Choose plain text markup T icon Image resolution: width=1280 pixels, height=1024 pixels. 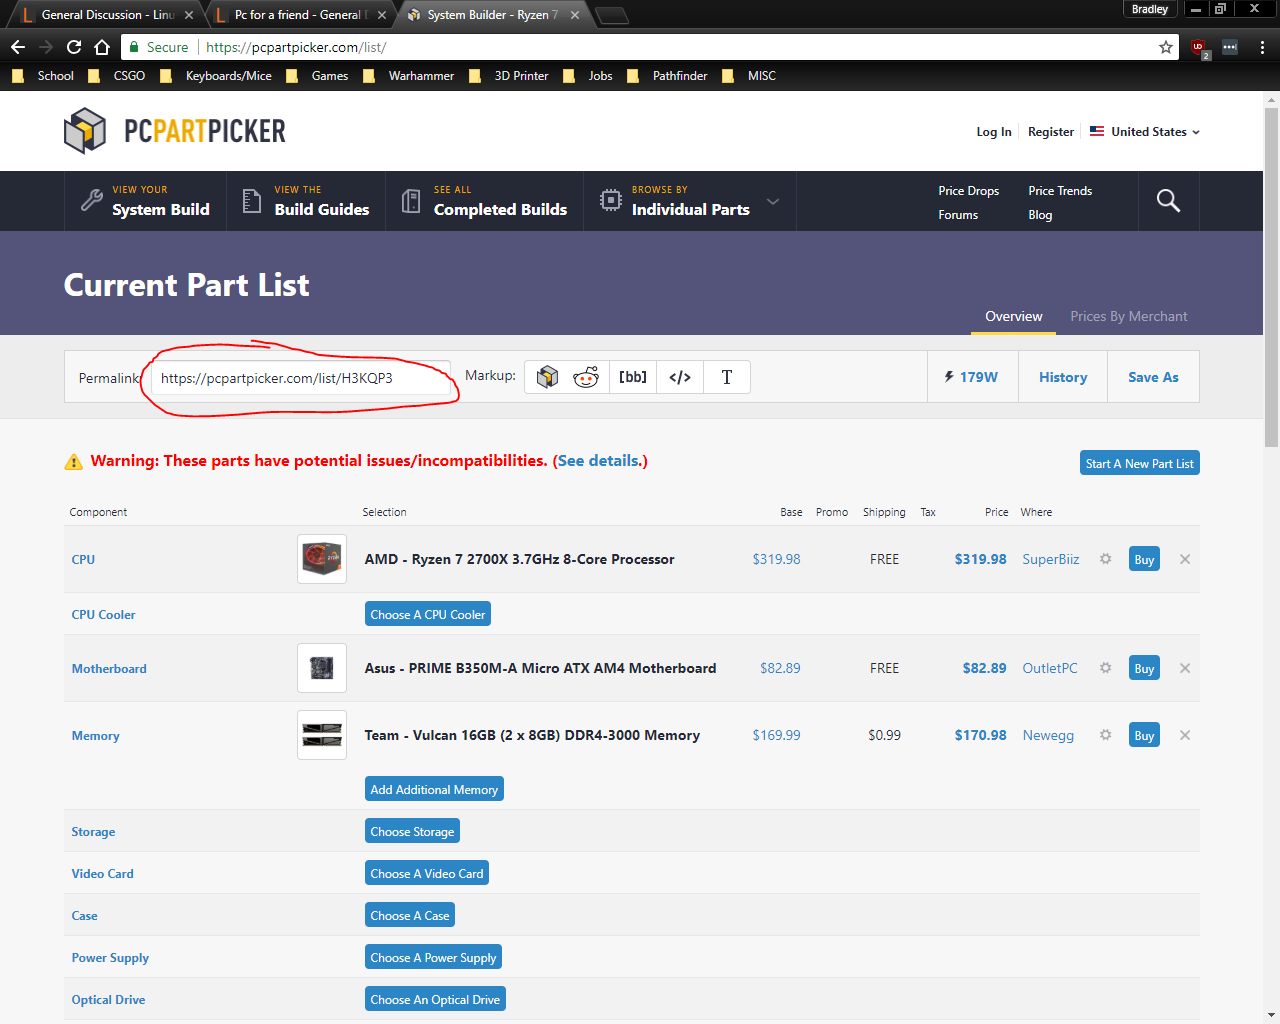[727, 377]
